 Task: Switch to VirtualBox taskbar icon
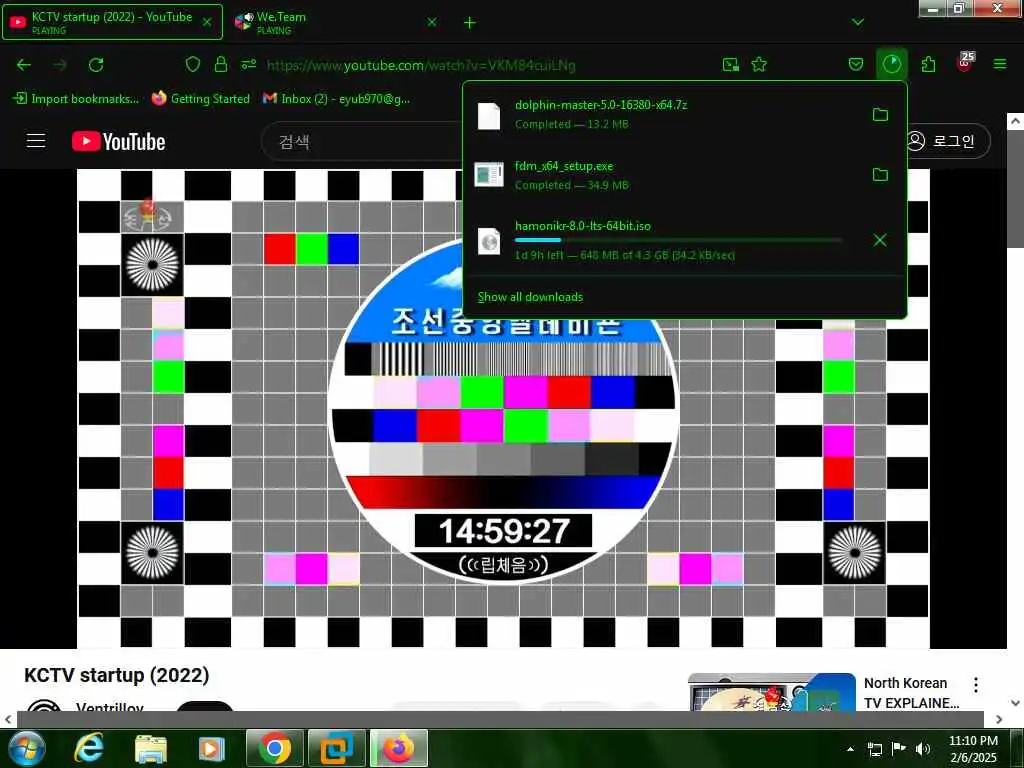pos(336,748)
